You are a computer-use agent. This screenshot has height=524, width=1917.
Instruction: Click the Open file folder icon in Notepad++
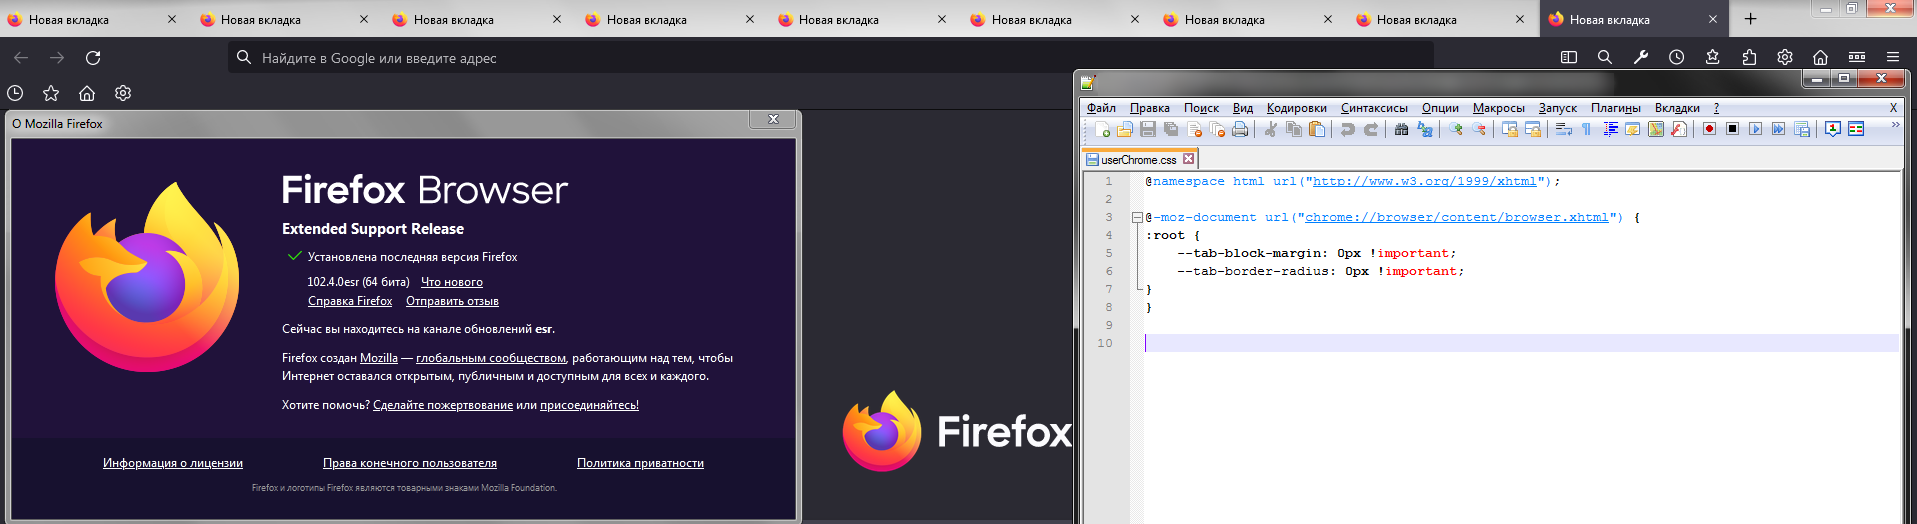click(1125, 129)
